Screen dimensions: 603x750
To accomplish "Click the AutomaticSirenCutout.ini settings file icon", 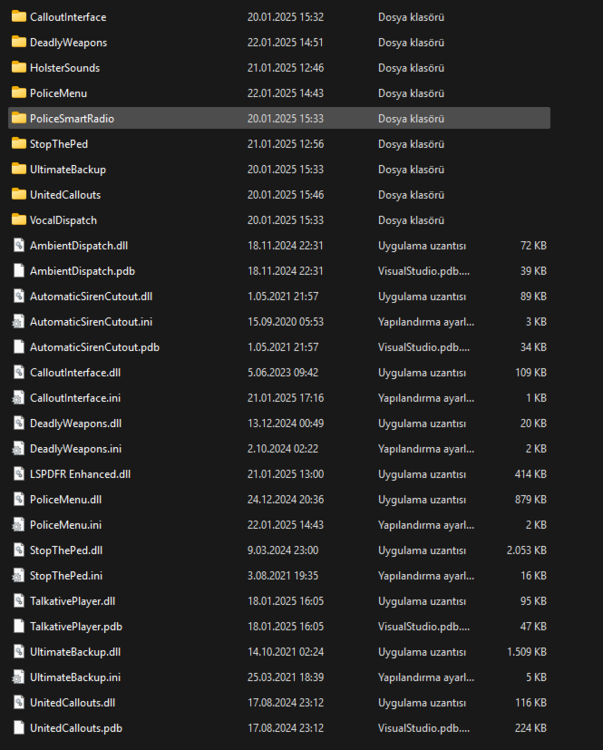I will (x=19, y=321).
